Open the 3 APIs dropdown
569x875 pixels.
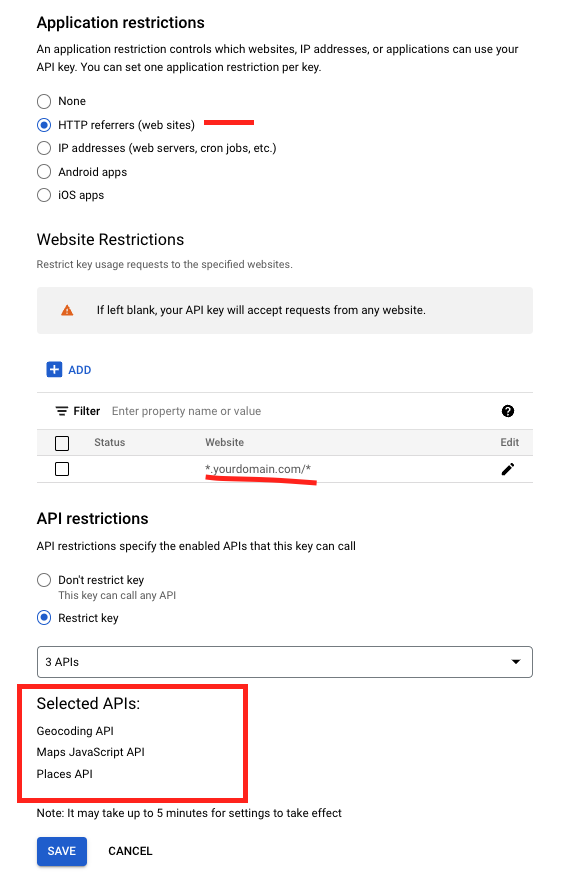pyautogui.click(x=284, y=662)
